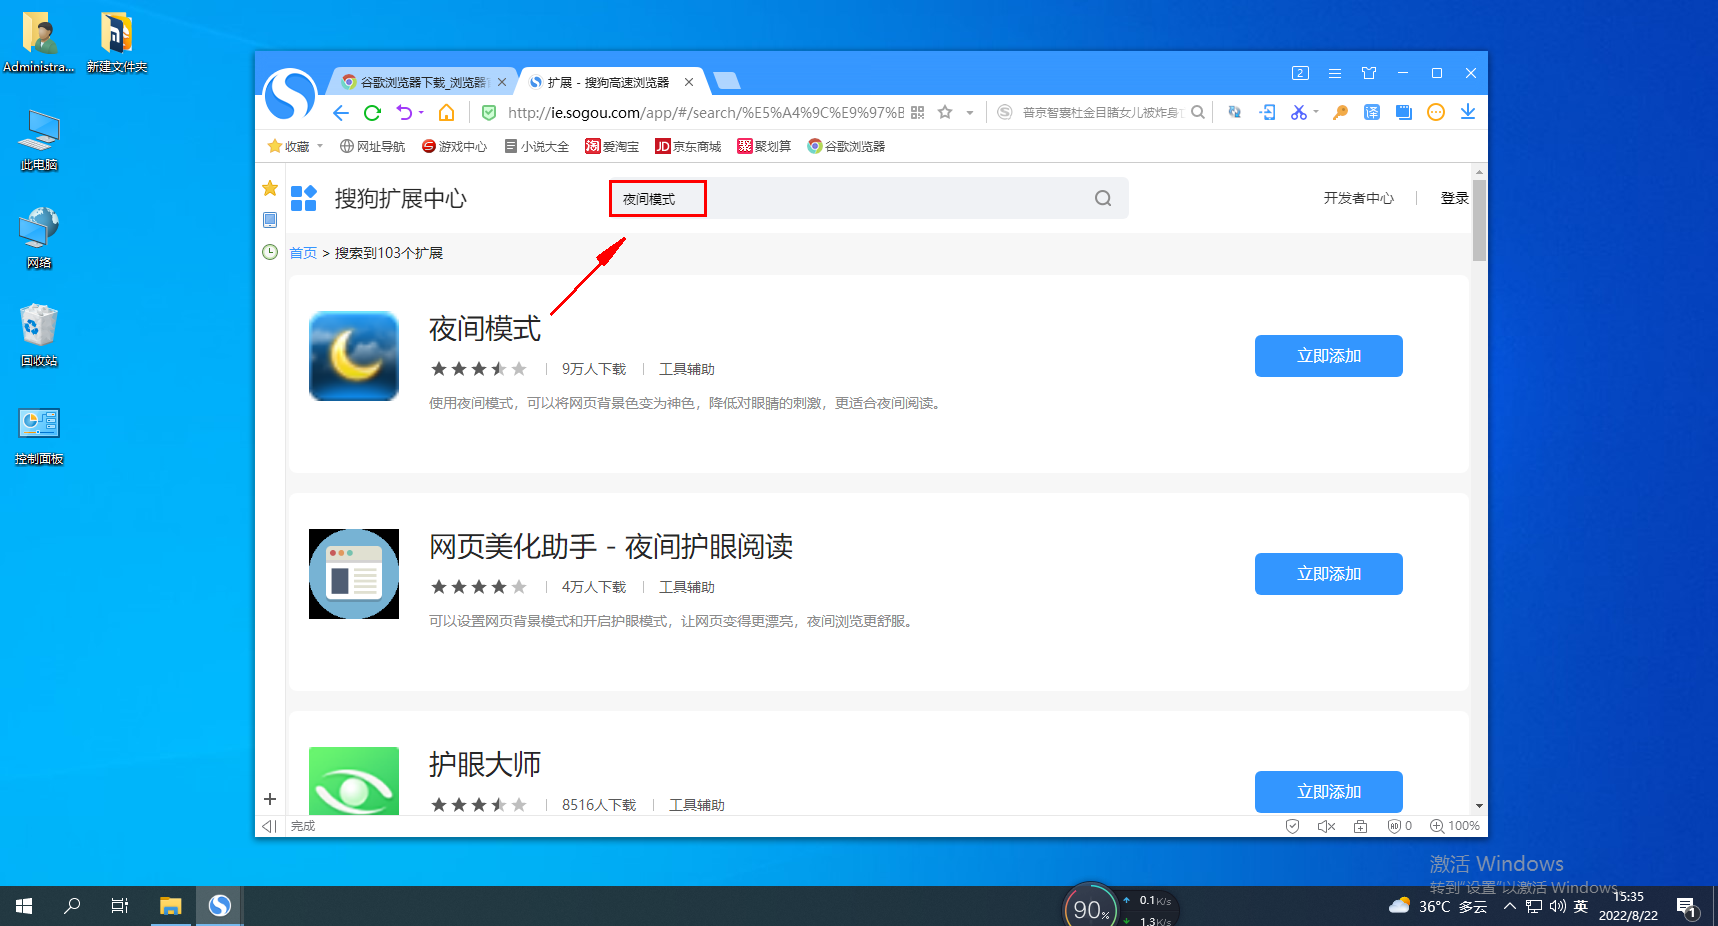This screenshot has height=926, width=1718.
Task: Click the browser address bar URL
Action: pyautogui.click(x=705, y=113)
